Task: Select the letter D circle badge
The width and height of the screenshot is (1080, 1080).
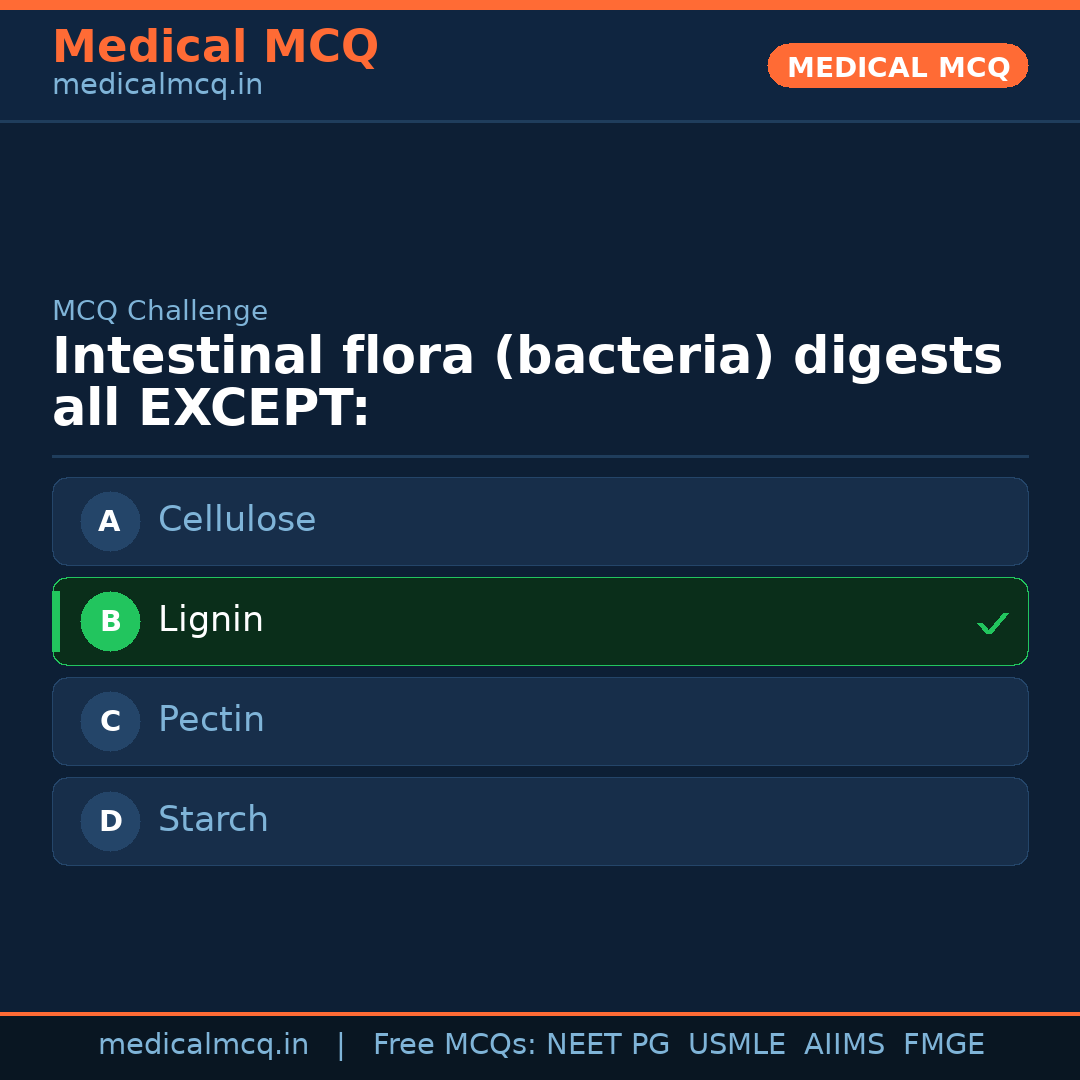Action: (110, 821)
